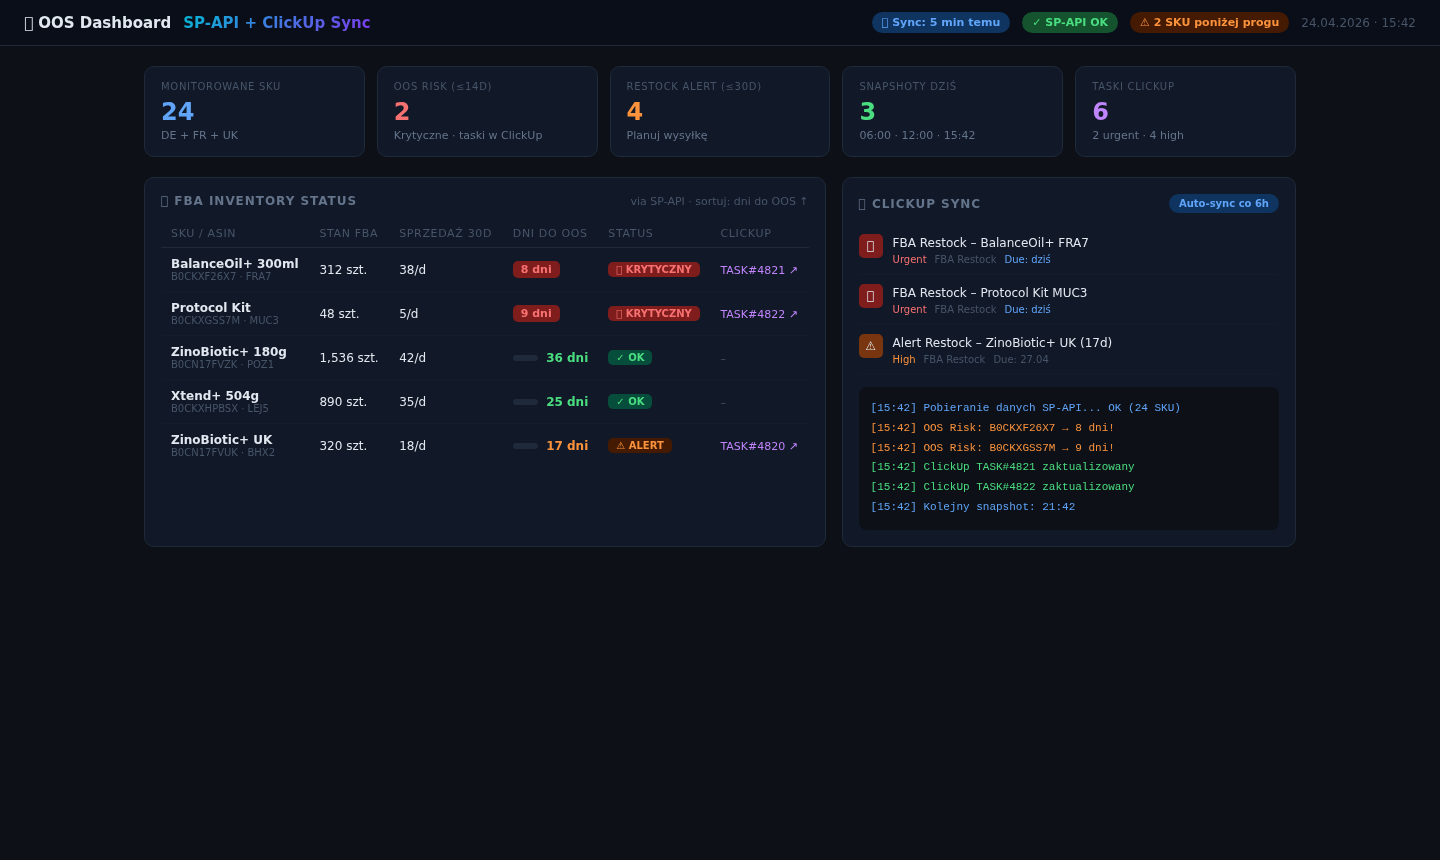Click the 18/d sales value
The width and height of the screenshot is (1440, 860).
pyautogui.click(x=412, y=446)
